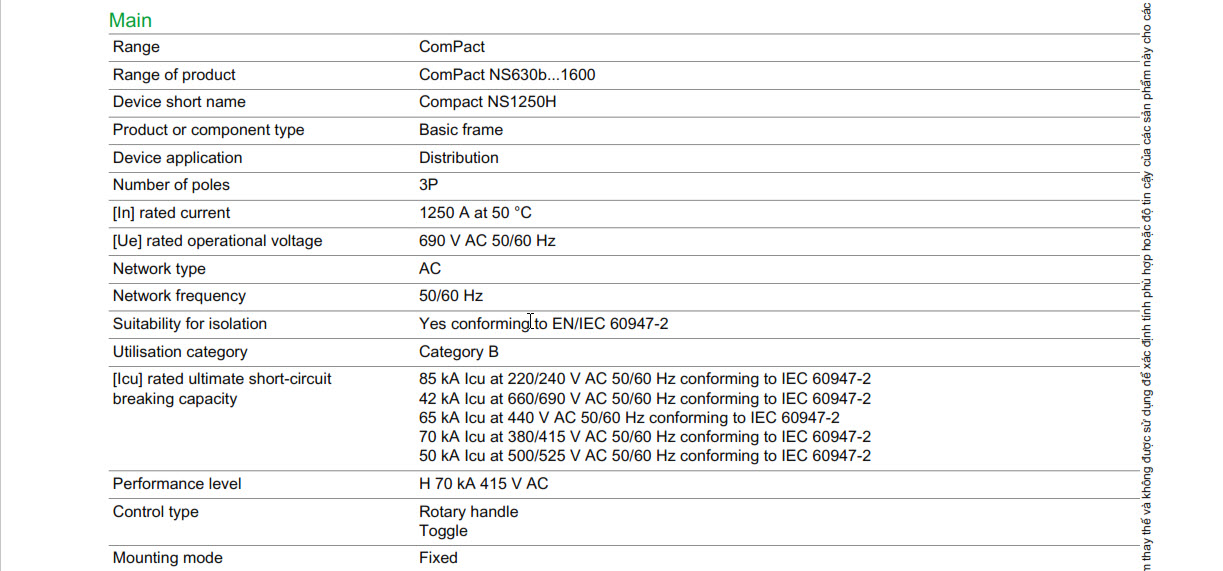Click the "Device application" row label
This screenshot has height=571, width=1223.
pos(177,158)
